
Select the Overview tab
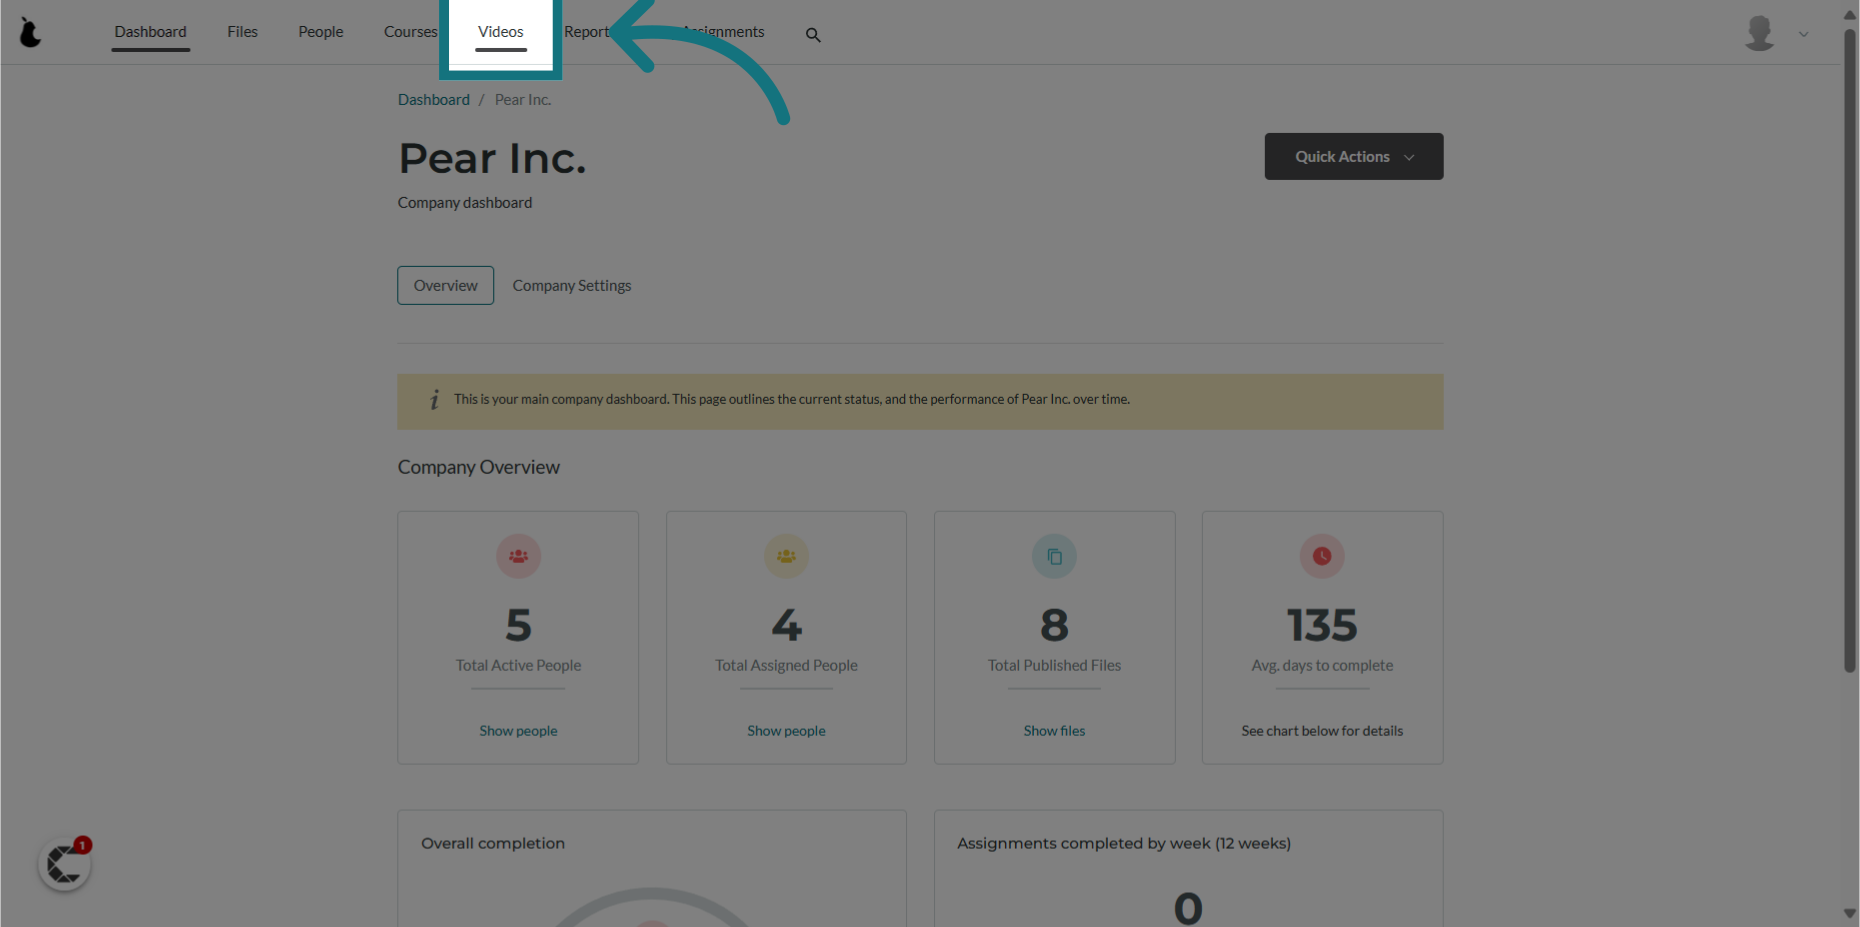click(445, 285)
